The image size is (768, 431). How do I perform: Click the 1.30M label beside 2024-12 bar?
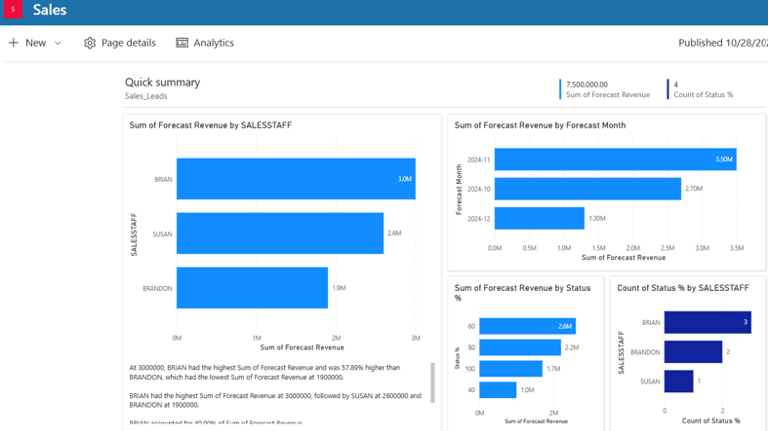[597, 218]
